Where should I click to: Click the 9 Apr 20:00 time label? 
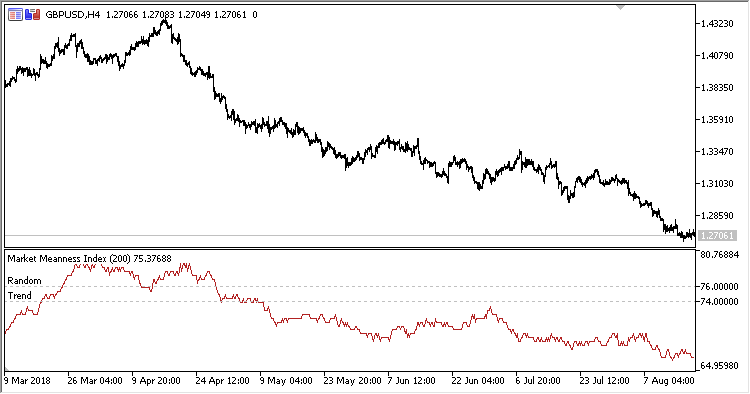pyautogui.click(x=156, y=381)
